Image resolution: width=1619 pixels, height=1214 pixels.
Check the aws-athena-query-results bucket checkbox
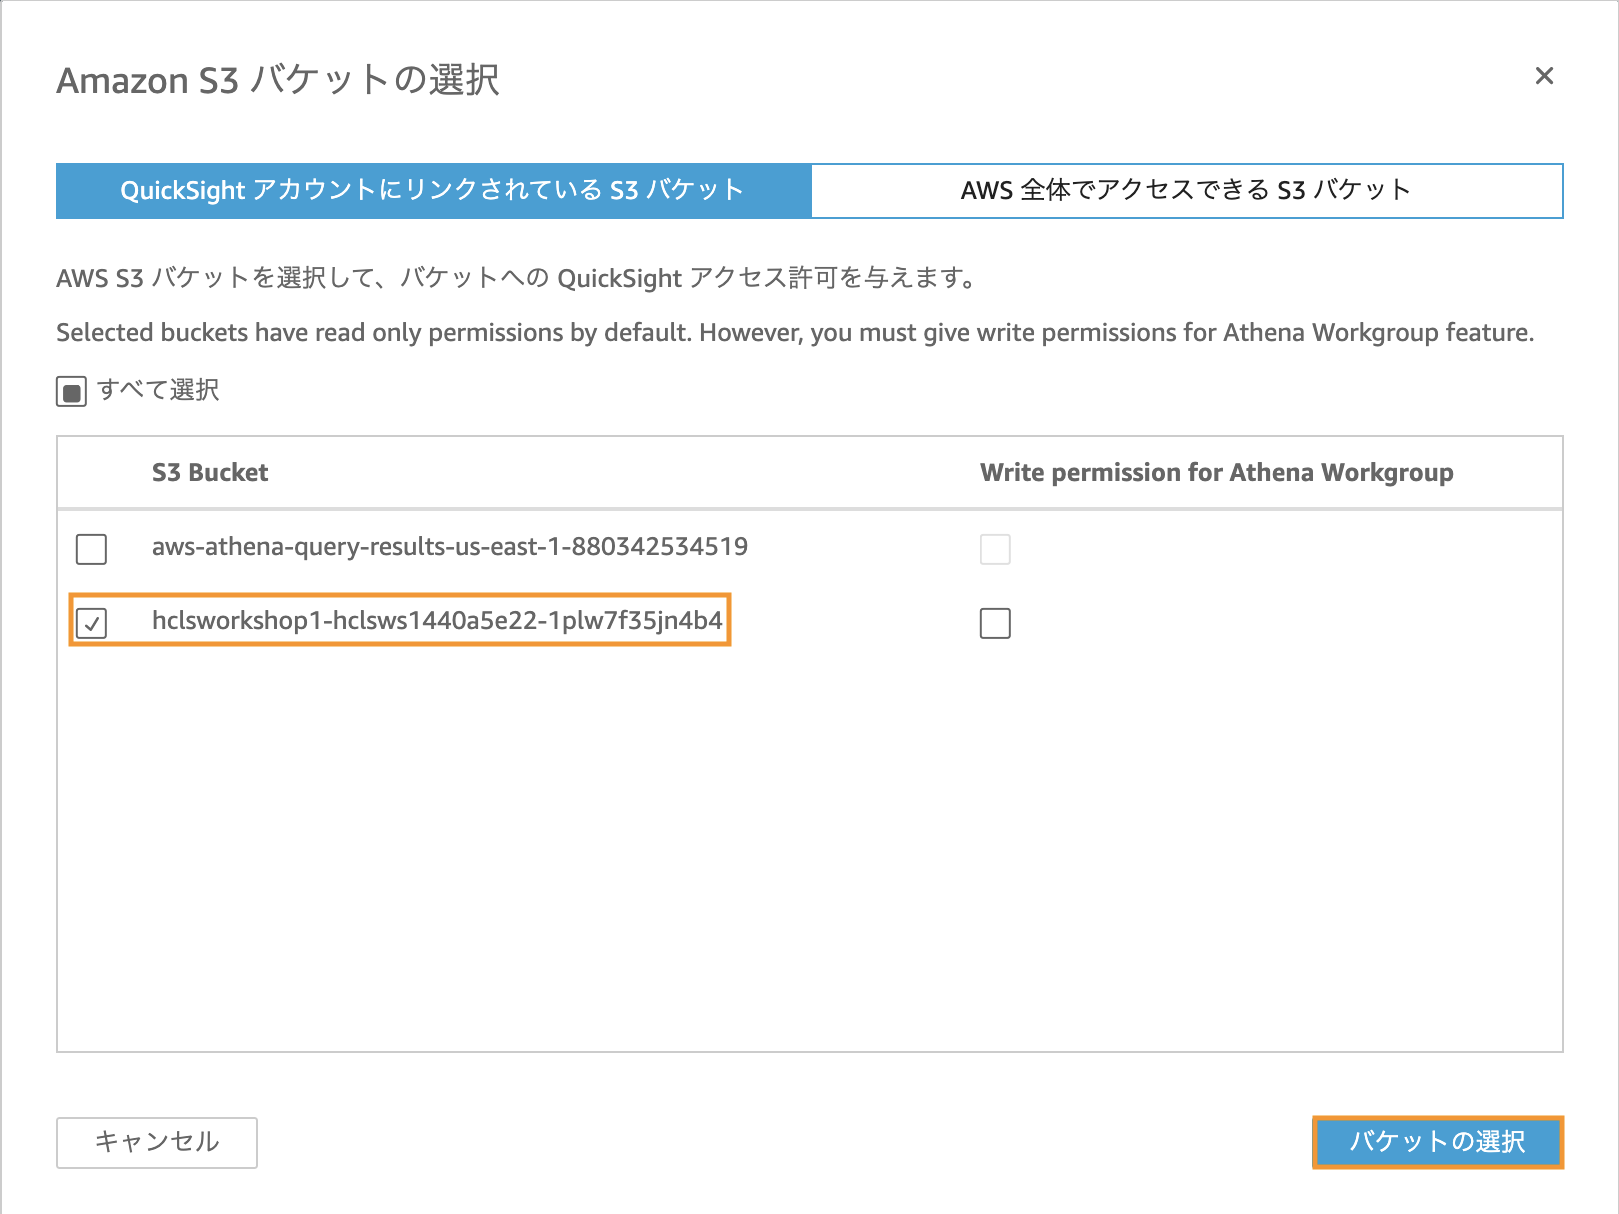[92, 549]
